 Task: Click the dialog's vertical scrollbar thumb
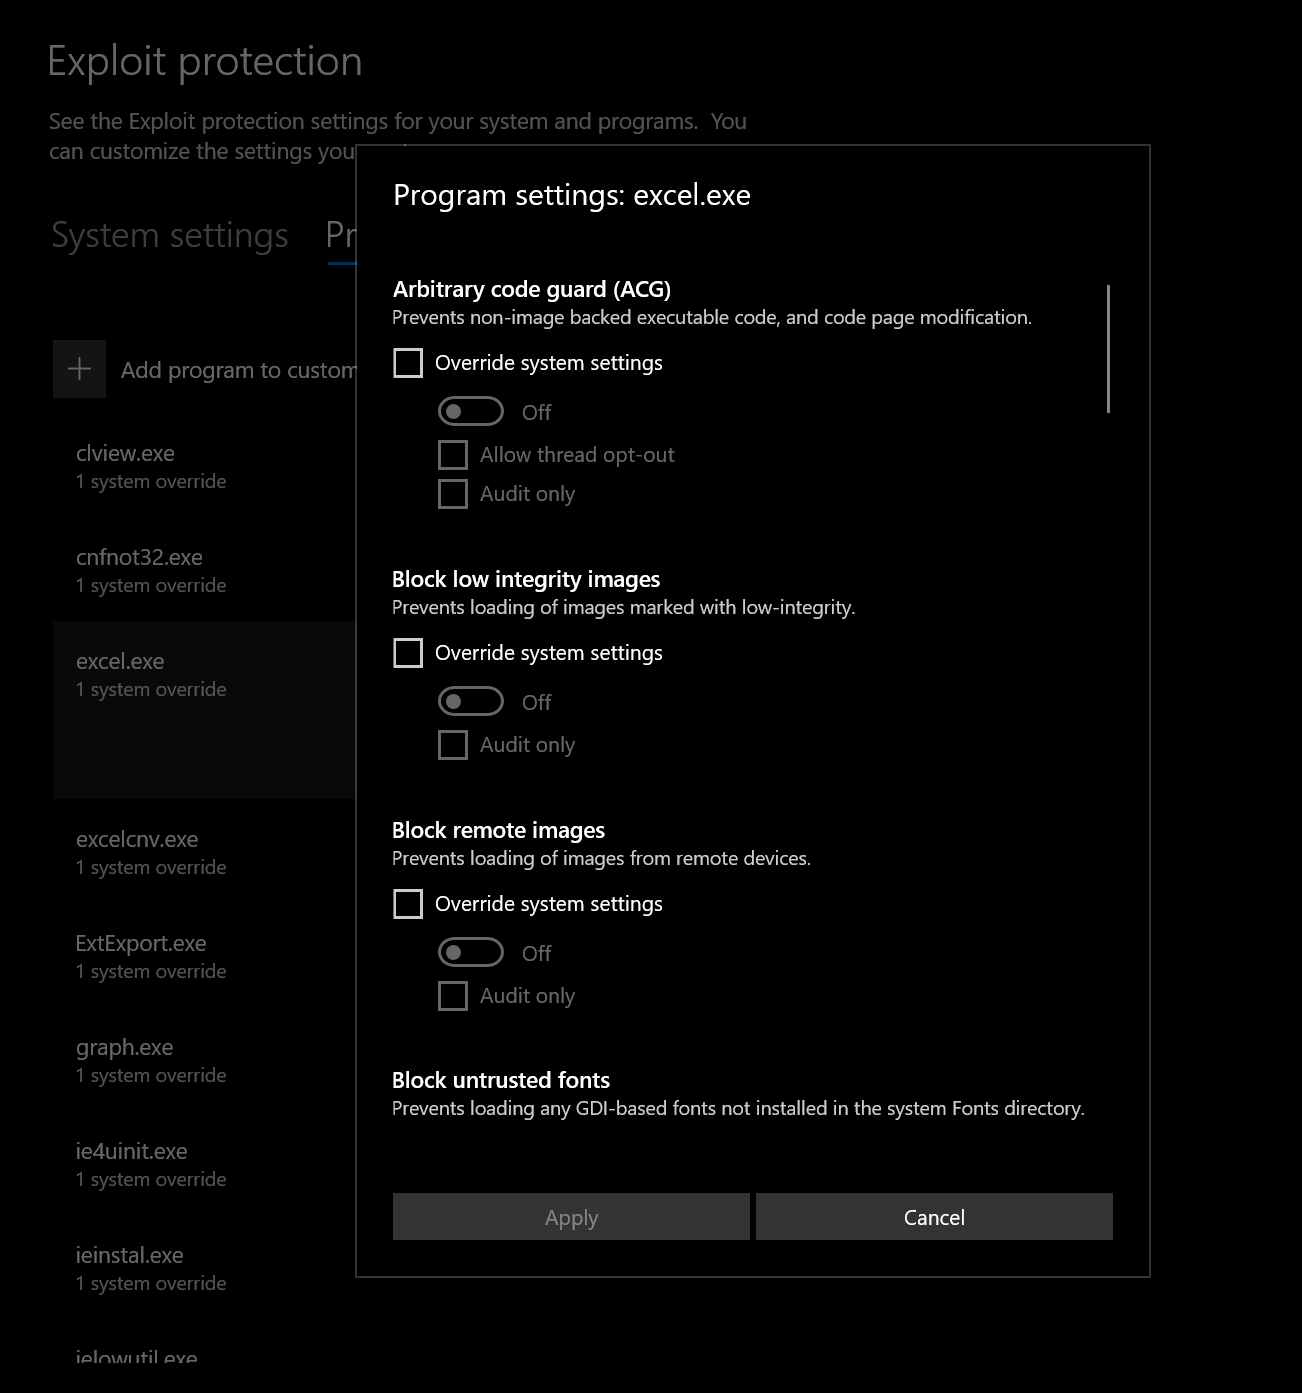(1109, 348)
